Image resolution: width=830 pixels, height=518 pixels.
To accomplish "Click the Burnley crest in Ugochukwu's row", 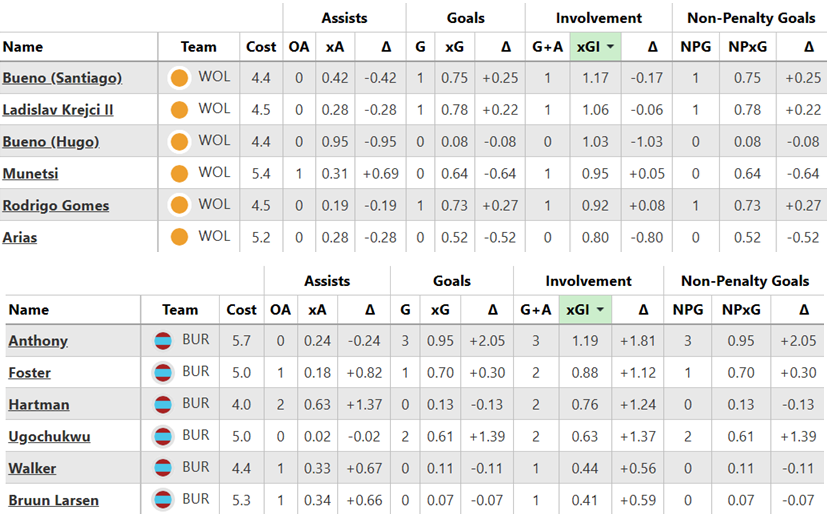I will tap(163, 436).
